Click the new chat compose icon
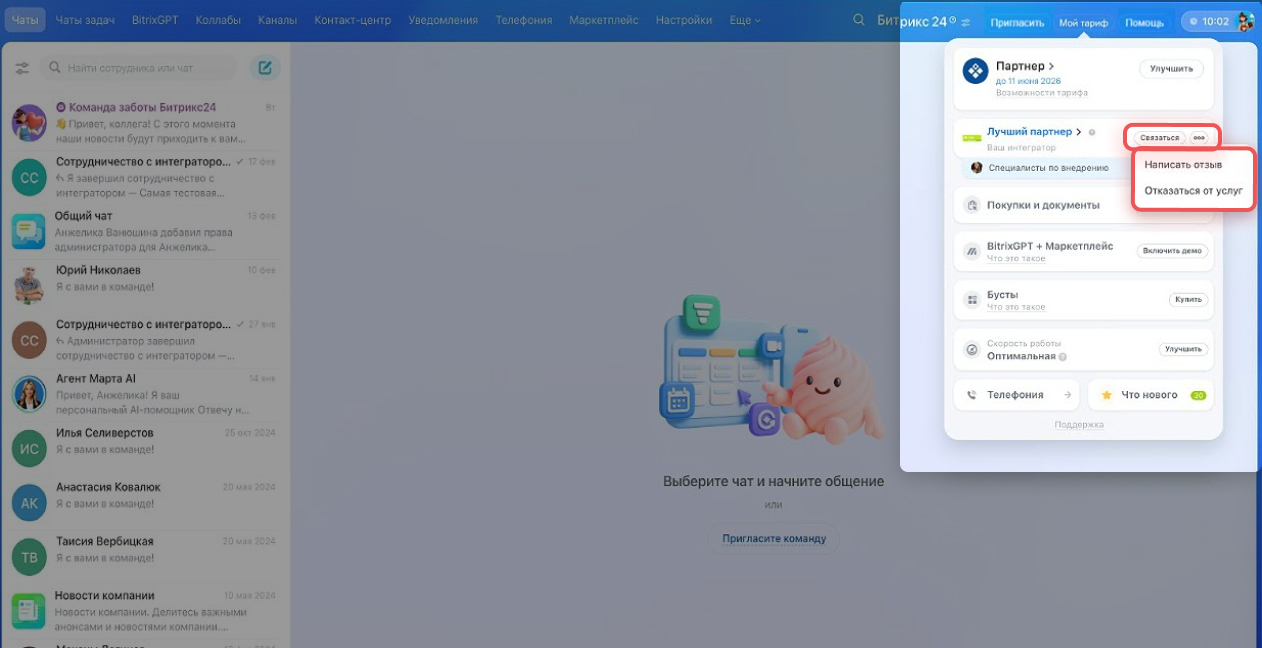This screenshot has width=1262, height=648. coord(265,68)
